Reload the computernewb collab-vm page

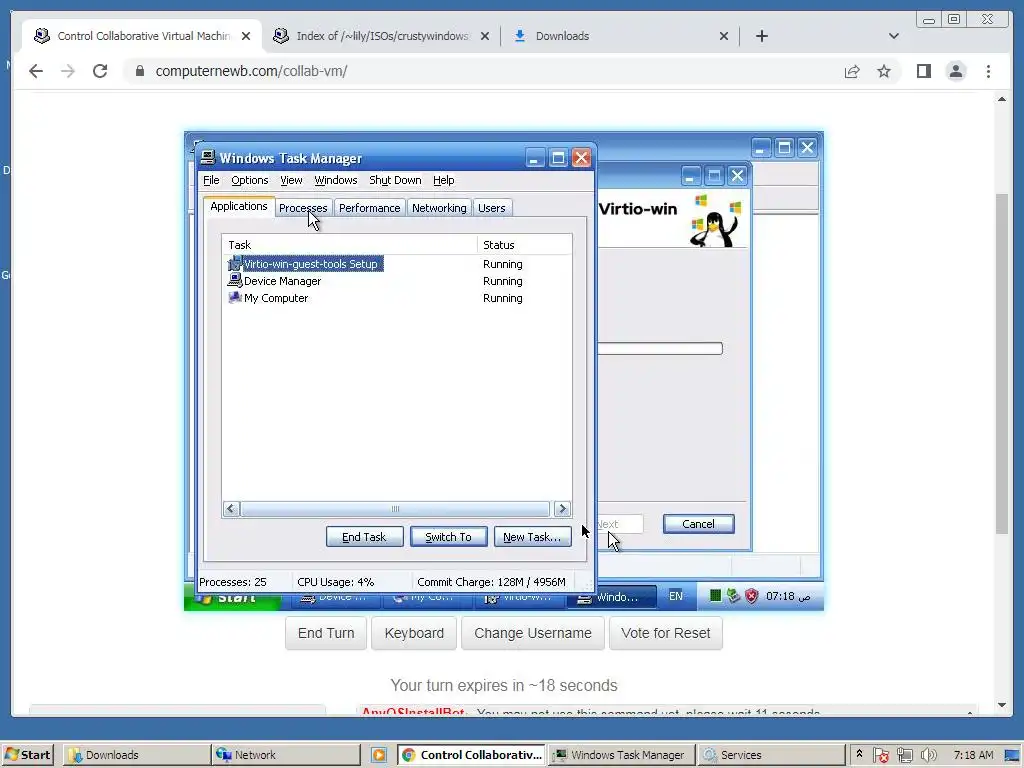click(100, 71)
